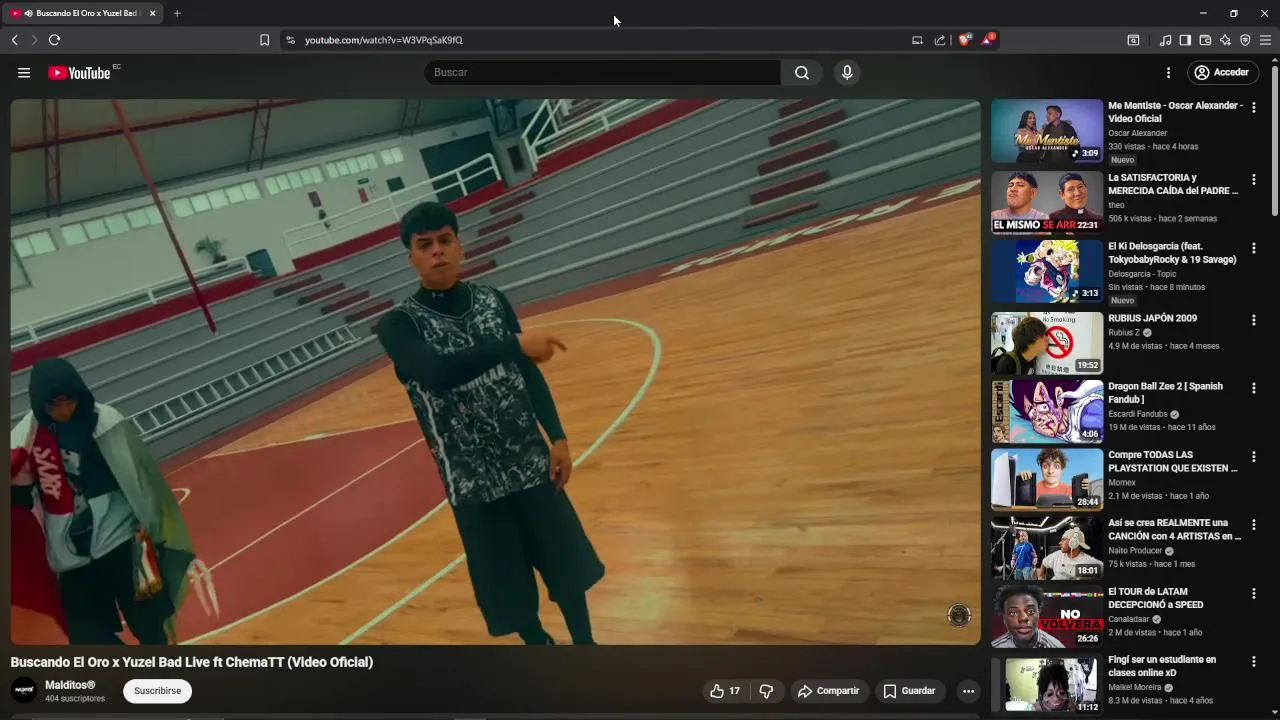The height and width of the screenshot is (720, 1280).
Task: Click the Oscar Alexander channel name
Action: click(x=1137, y=133)
